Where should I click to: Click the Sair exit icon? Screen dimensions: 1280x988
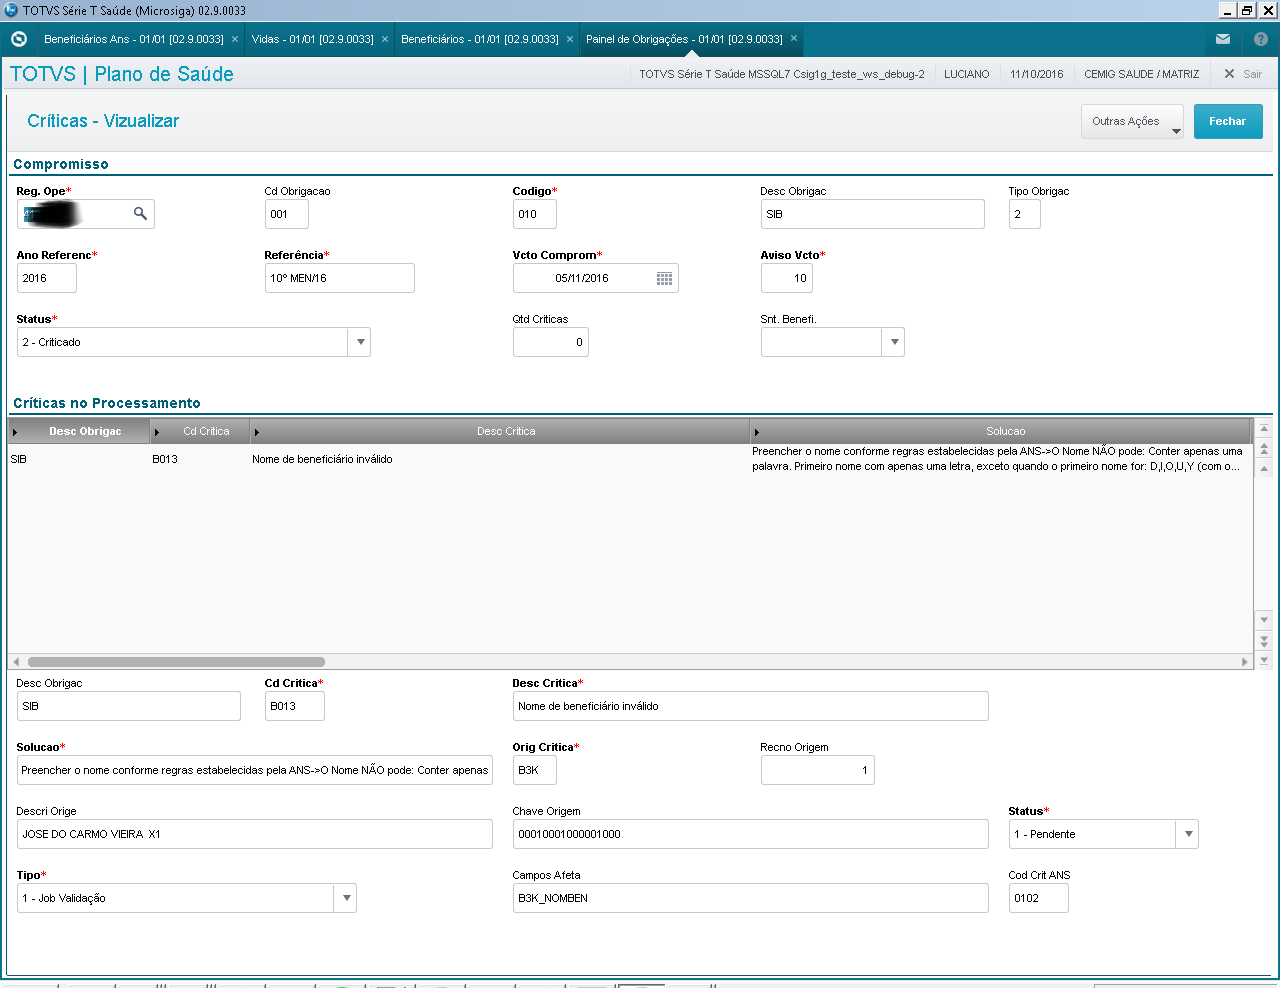pos(1229,74)
